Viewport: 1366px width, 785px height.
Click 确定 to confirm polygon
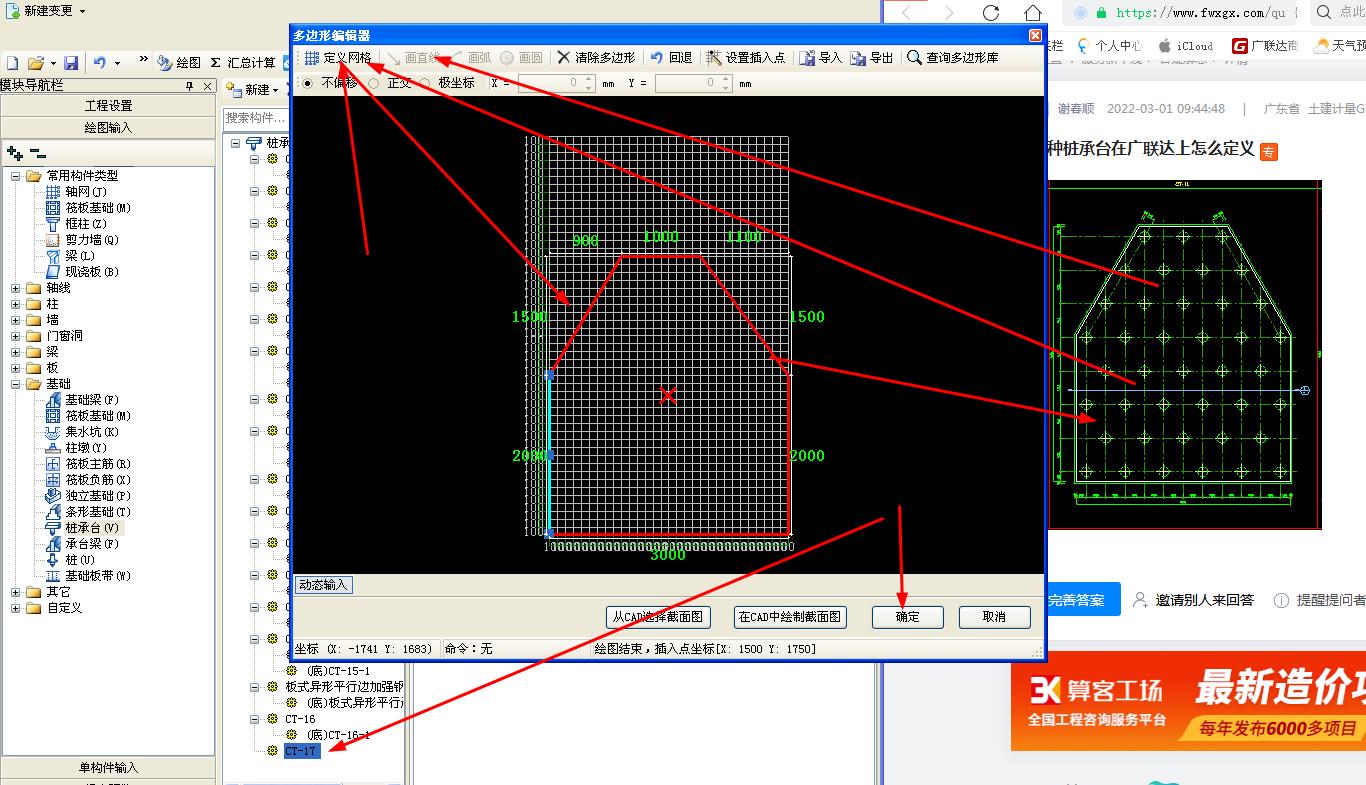[908, 617]
